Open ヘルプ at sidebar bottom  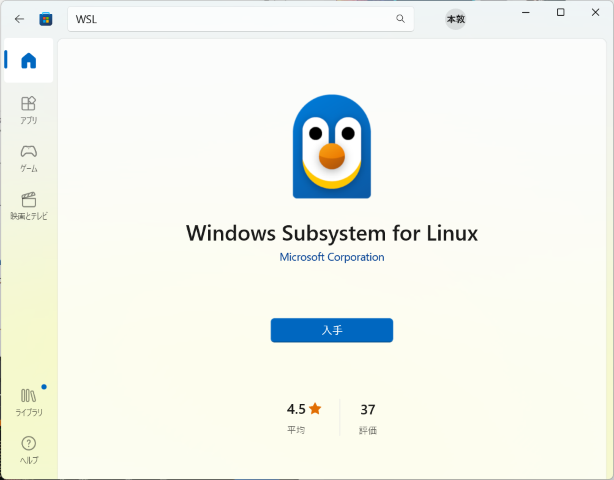coord(29,449)
